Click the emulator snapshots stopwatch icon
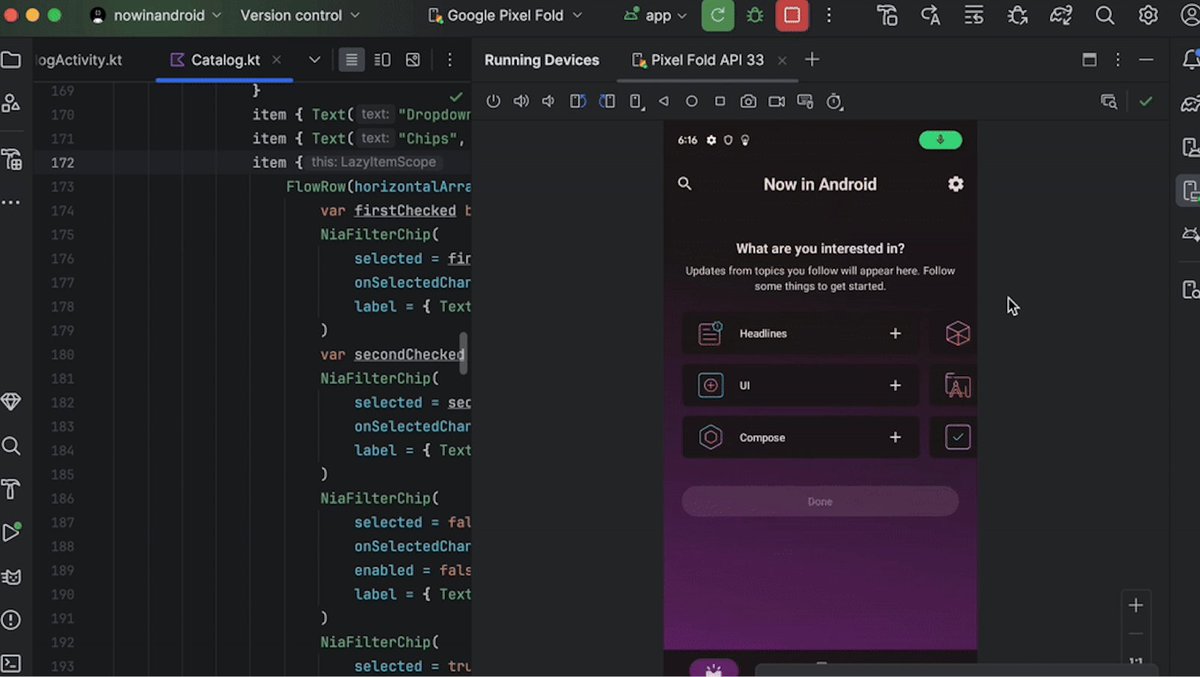The height and width of the screenshot is (677, 1200). [834, 101]
